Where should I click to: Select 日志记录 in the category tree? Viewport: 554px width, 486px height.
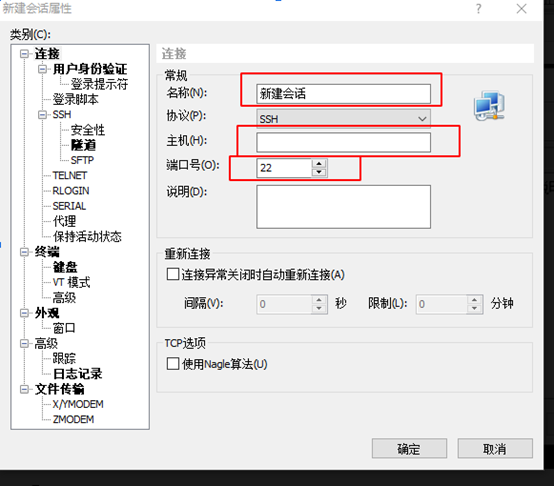(x=77, y=374)
